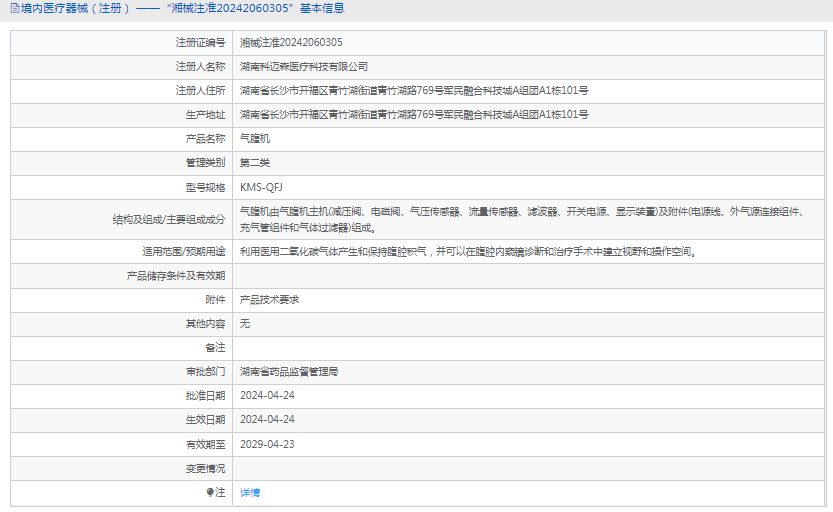833x512 pixels.
Task: Click the 管理类别 label
Action: tap(206, 163)
